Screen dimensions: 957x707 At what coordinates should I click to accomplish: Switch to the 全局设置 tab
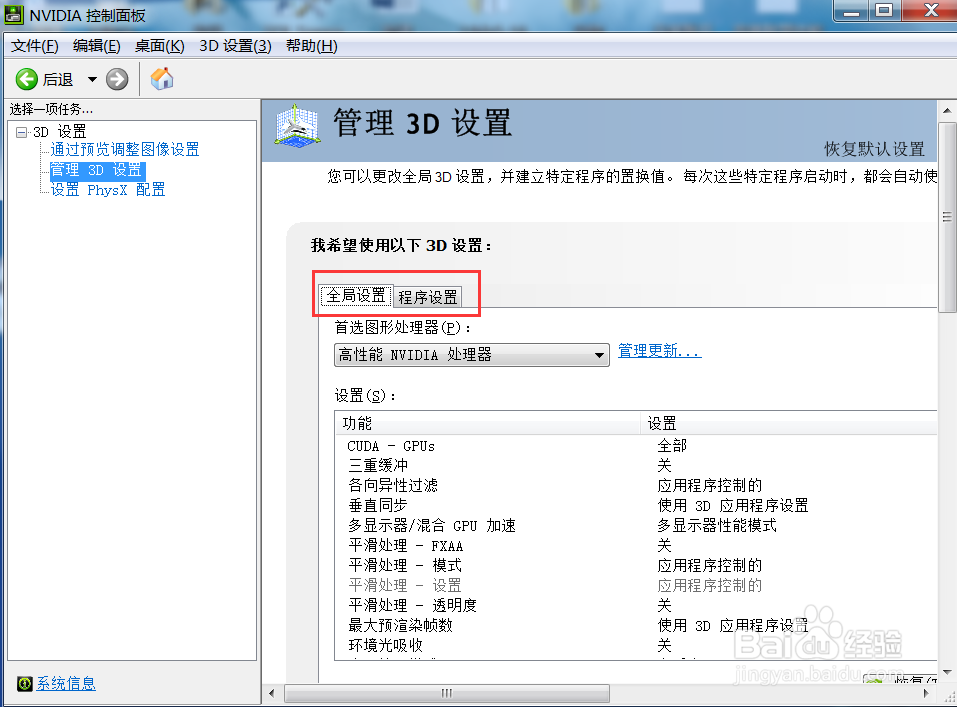tap(356, 296)
